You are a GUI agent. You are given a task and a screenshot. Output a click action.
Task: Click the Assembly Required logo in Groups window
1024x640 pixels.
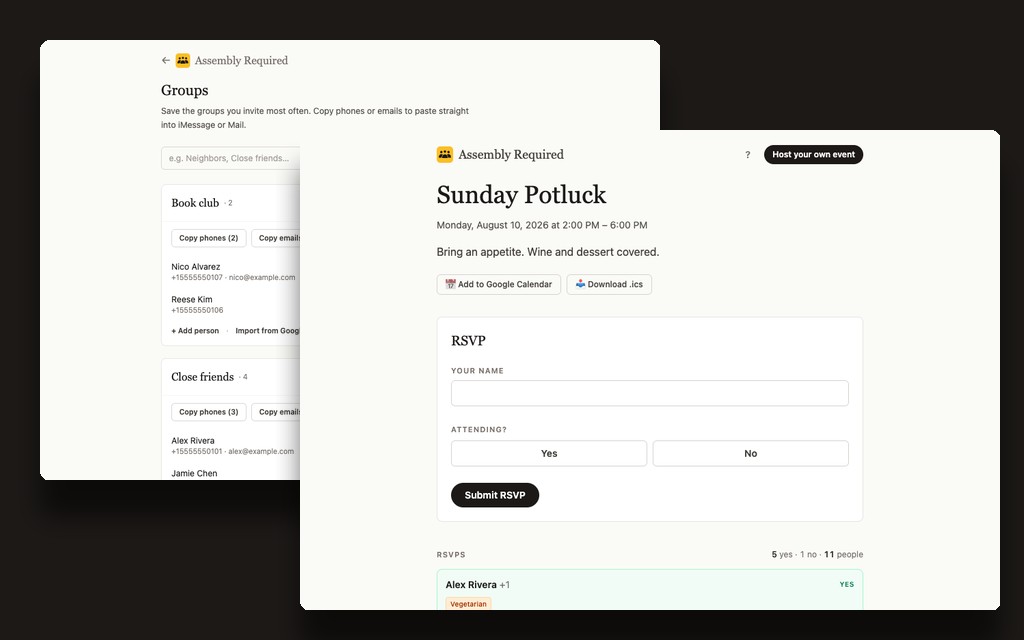coord(183,60)
